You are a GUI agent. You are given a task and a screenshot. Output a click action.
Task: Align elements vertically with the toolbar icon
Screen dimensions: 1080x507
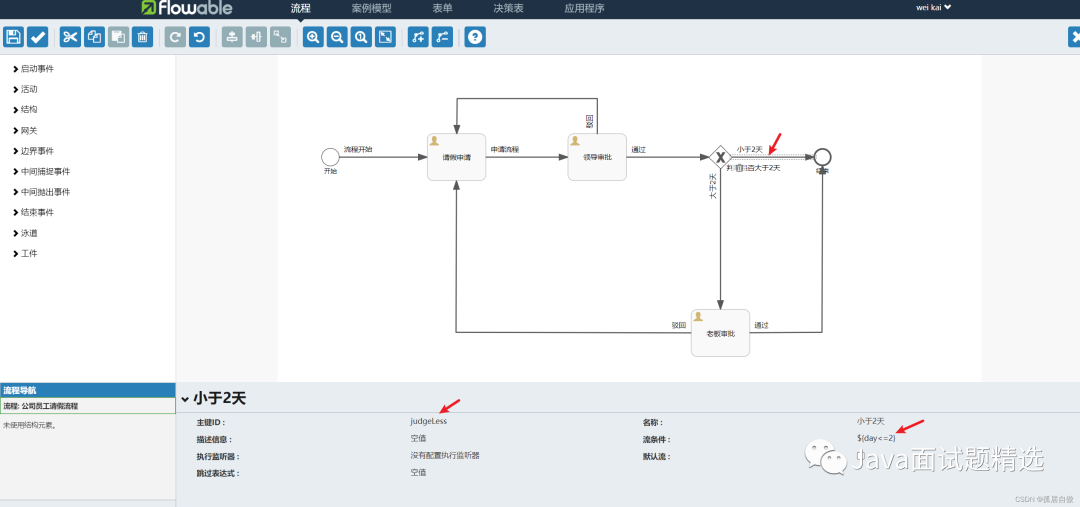click(231, 37)
